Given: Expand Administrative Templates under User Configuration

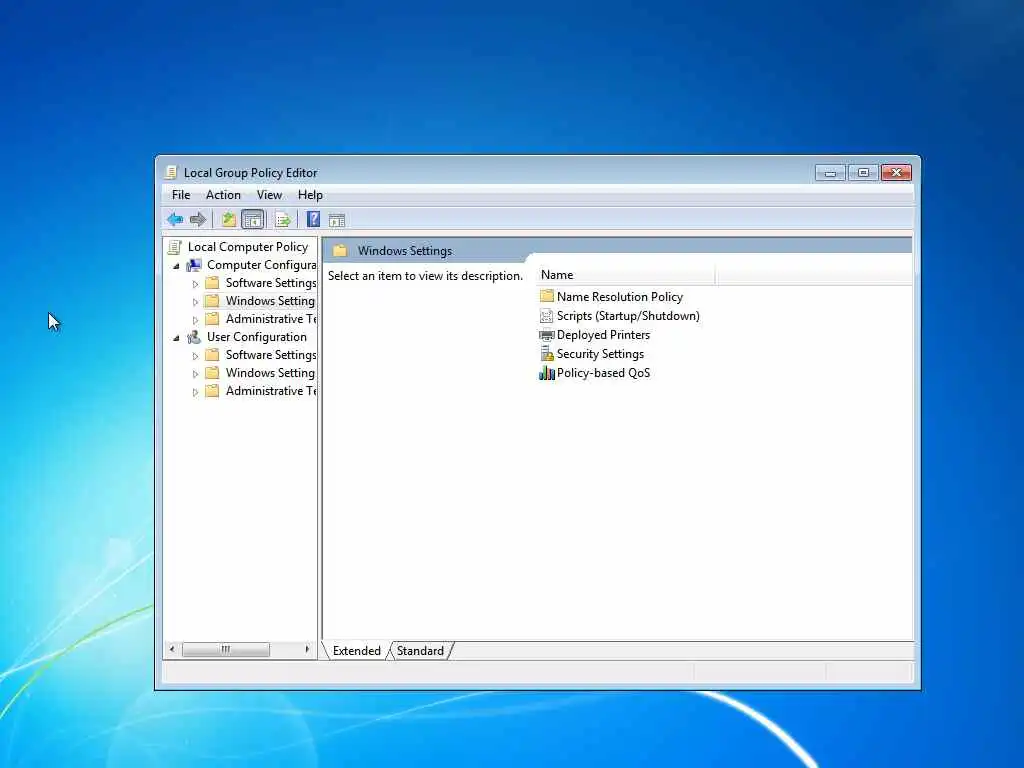Looking at the screenshot, I should coord(195,392).
